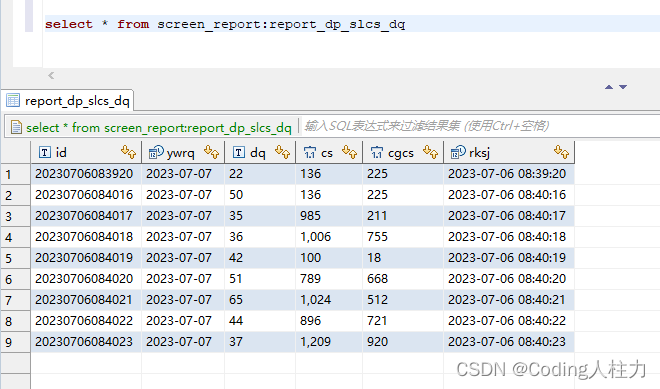Select row number 6 header
This screenshot has width=660, height=389.
tap(15, 279)
